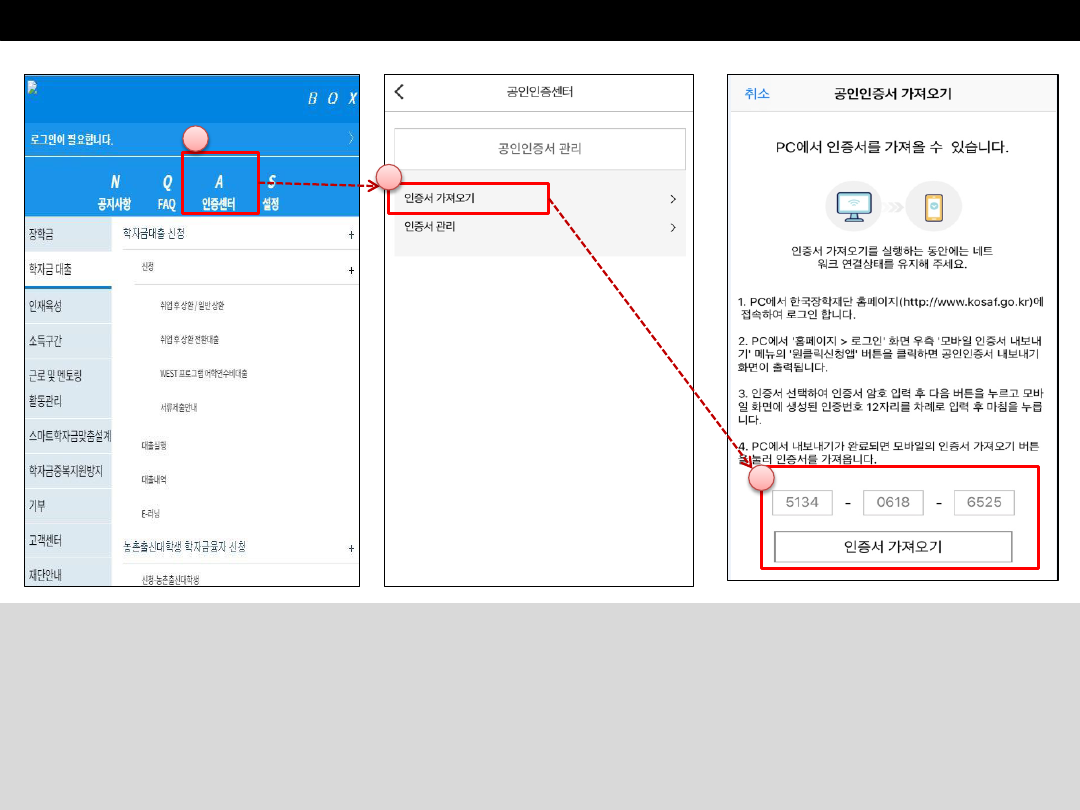Click the code field showing 6525
This screenshot has height=810, width=1080.
[x=984, y=502]
